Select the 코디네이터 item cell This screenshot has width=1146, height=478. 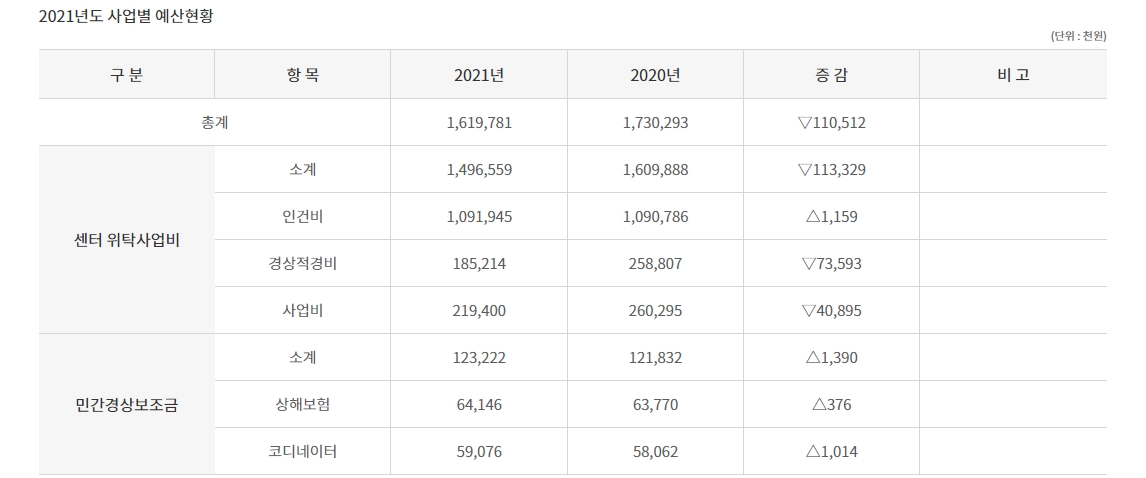pyautogui.click(x=302, y=452)
